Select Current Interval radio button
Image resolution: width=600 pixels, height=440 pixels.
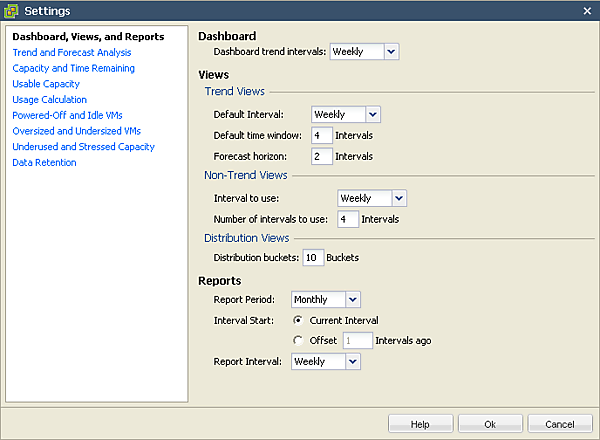click(x=298, y=320)
